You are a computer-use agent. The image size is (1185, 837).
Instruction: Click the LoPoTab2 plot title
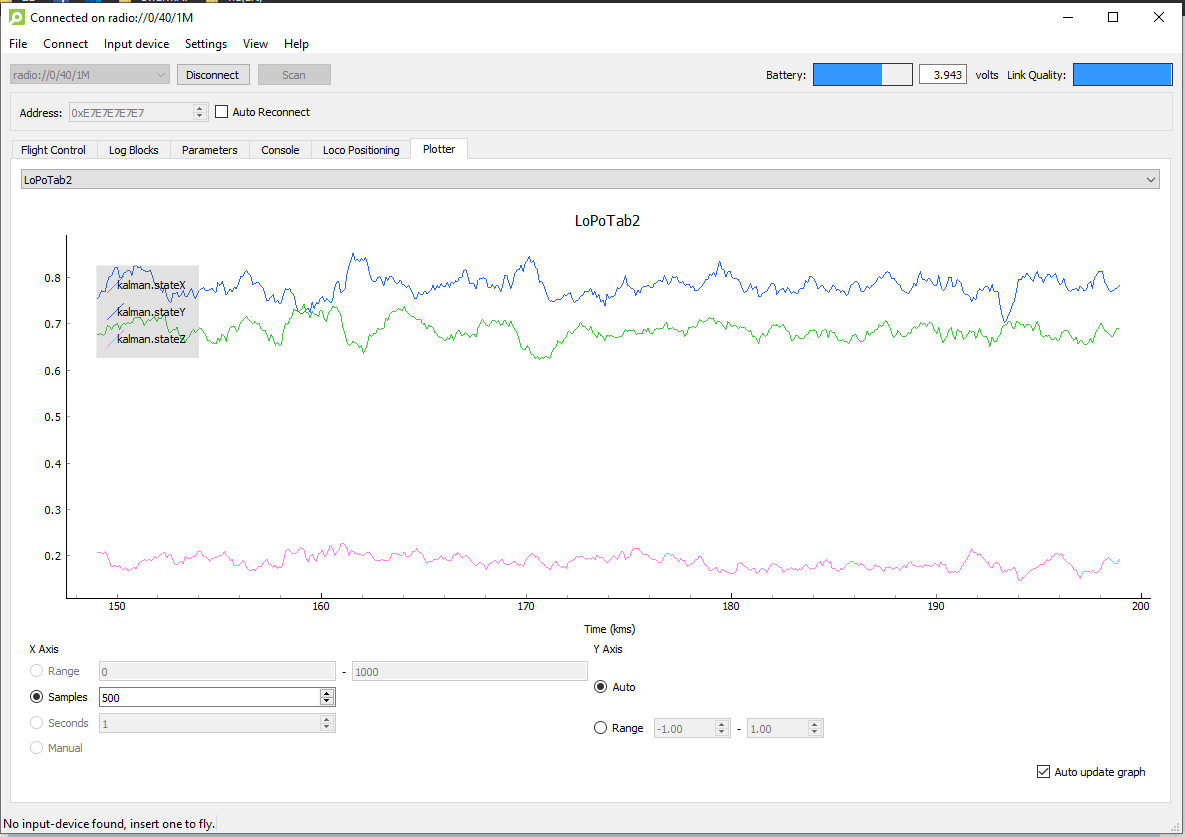pos(607,221)
